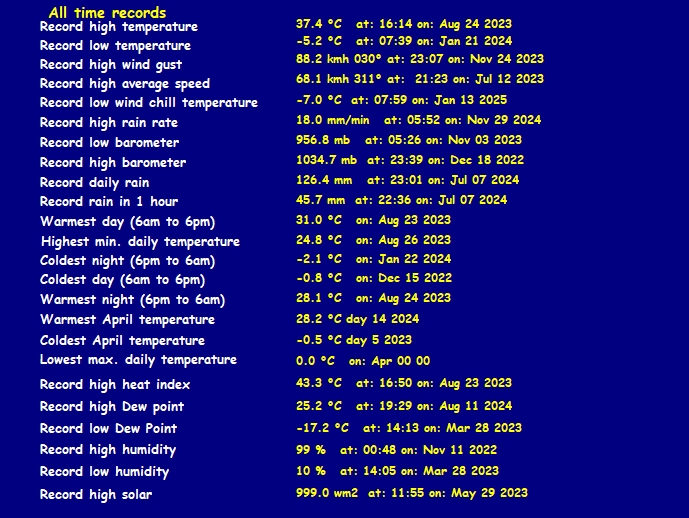Click the 18.0 mm/min rain rate value

pyautogui.click(x=418, y=120)
